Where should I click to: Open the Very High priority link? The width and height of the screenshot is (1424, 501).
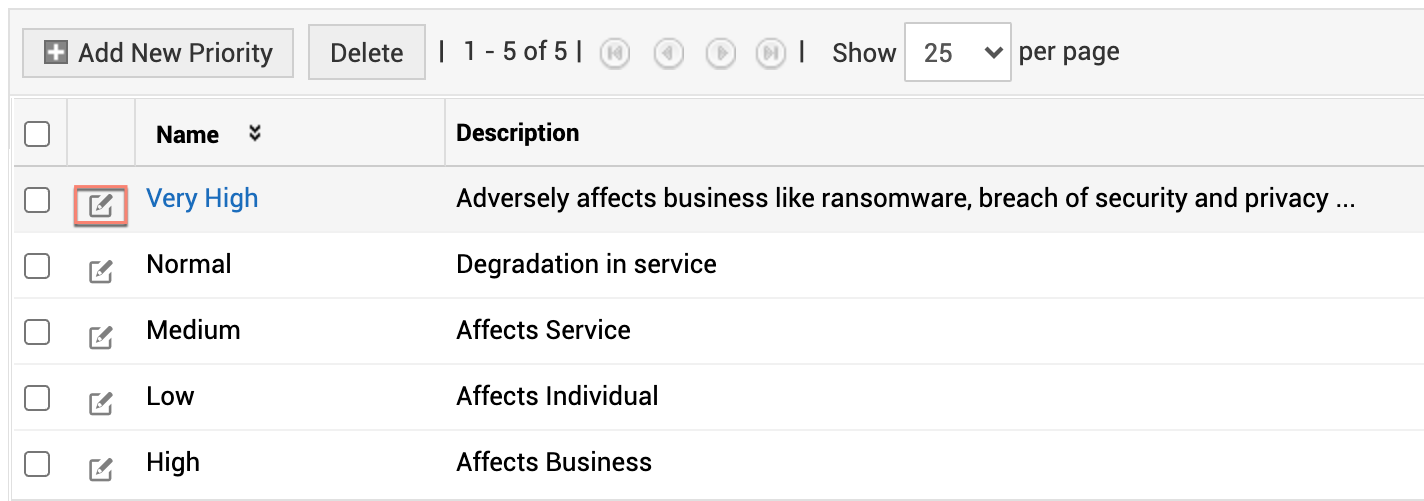click(x=202, y=199)
